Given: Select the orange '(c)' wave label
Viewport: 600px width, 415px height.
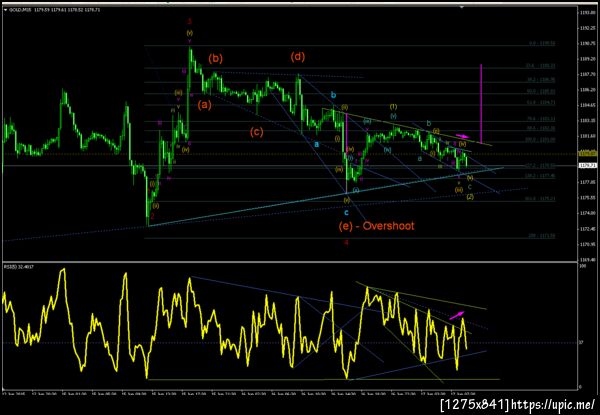Looking at the screenshot, I should [x=256, y=132].
